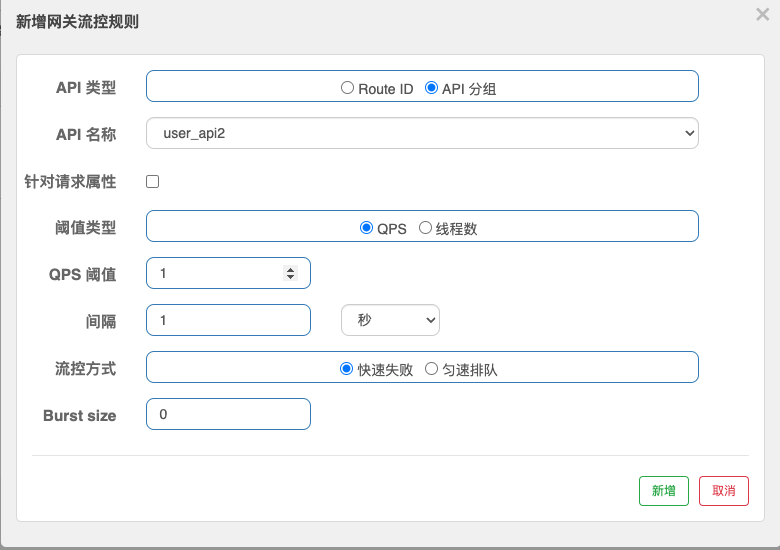
Task: Click the green 新增 button
Action: click(x=664, y=491)
